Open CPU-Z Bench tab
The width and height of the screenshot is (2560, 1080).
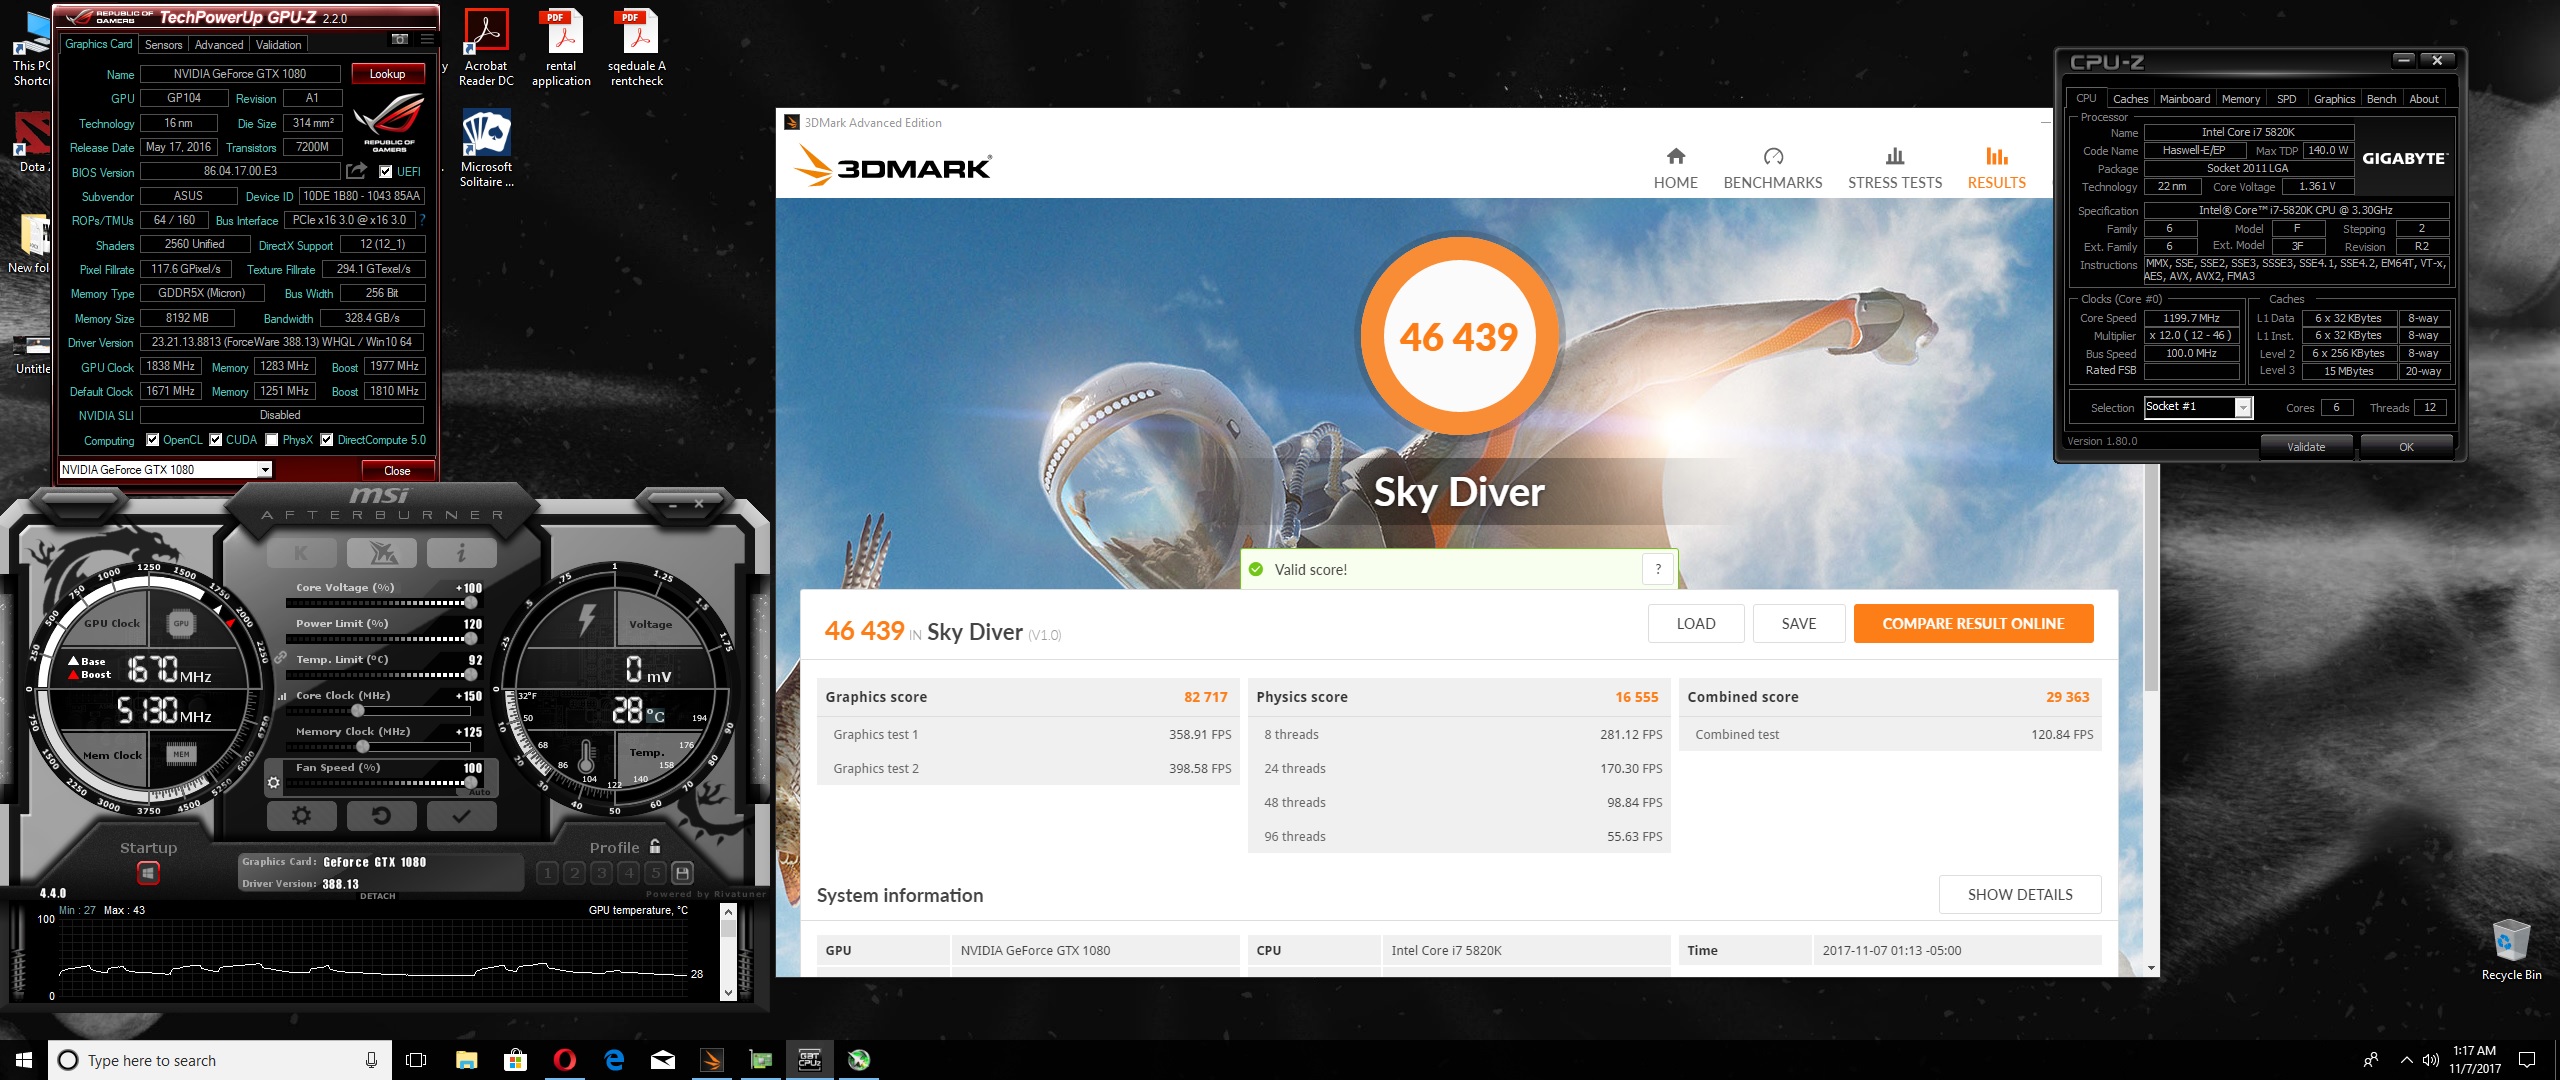[x=2381, y=99]
